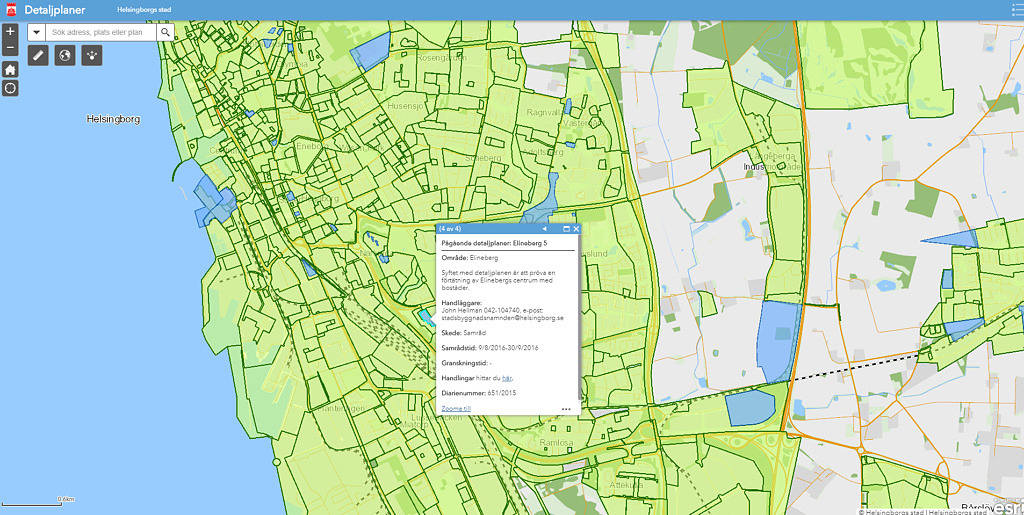This screenshot has width=1024, height=515.
Task: Start the search with the magnifier button
Action: pyautogui.click(x=165, y=32)
